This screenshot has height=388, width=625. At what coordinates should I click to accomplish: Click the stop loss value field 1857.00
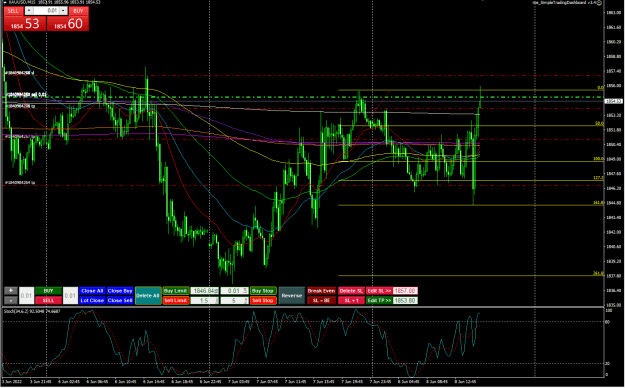405,291
